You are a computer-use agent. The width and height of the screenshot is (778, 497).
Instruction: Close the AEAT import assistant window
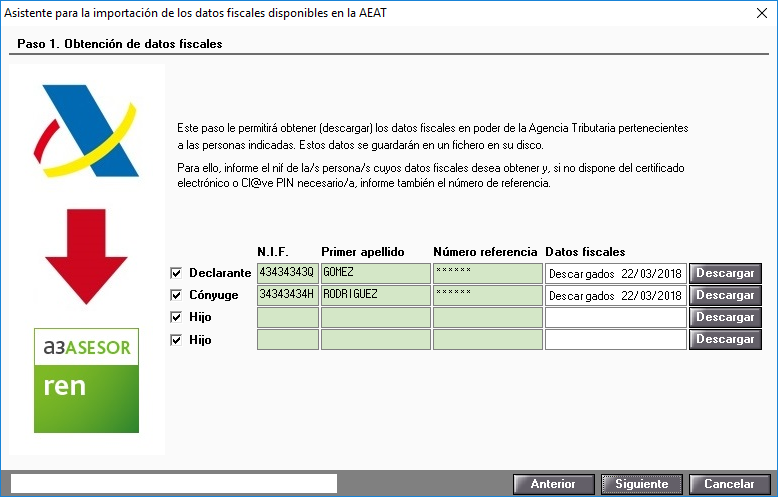762,13
